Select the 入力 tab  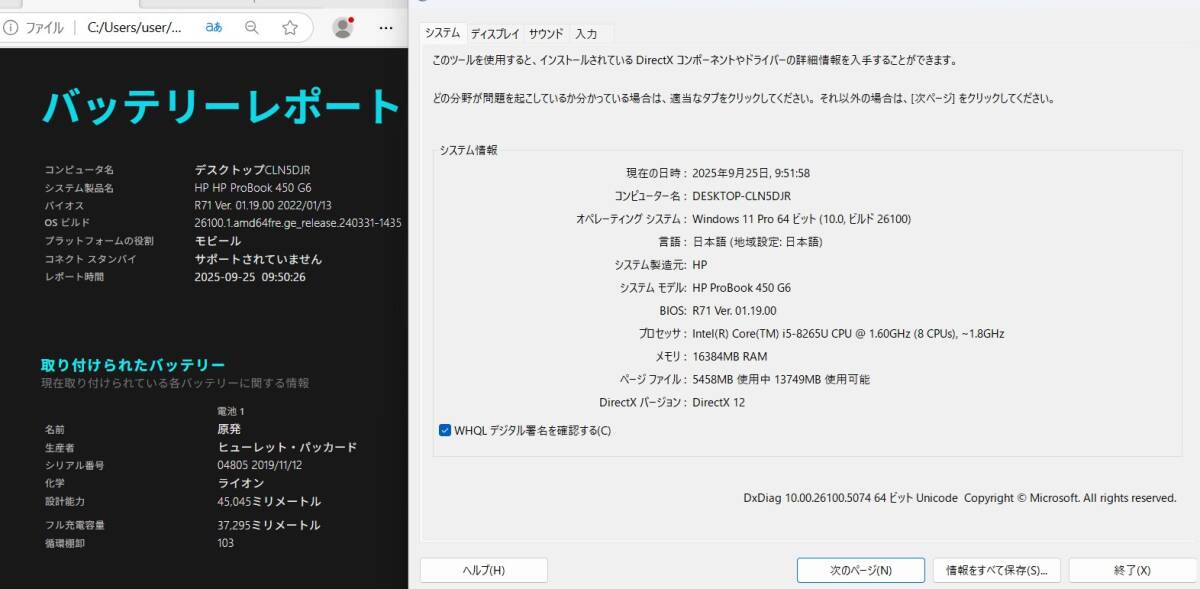588,33
